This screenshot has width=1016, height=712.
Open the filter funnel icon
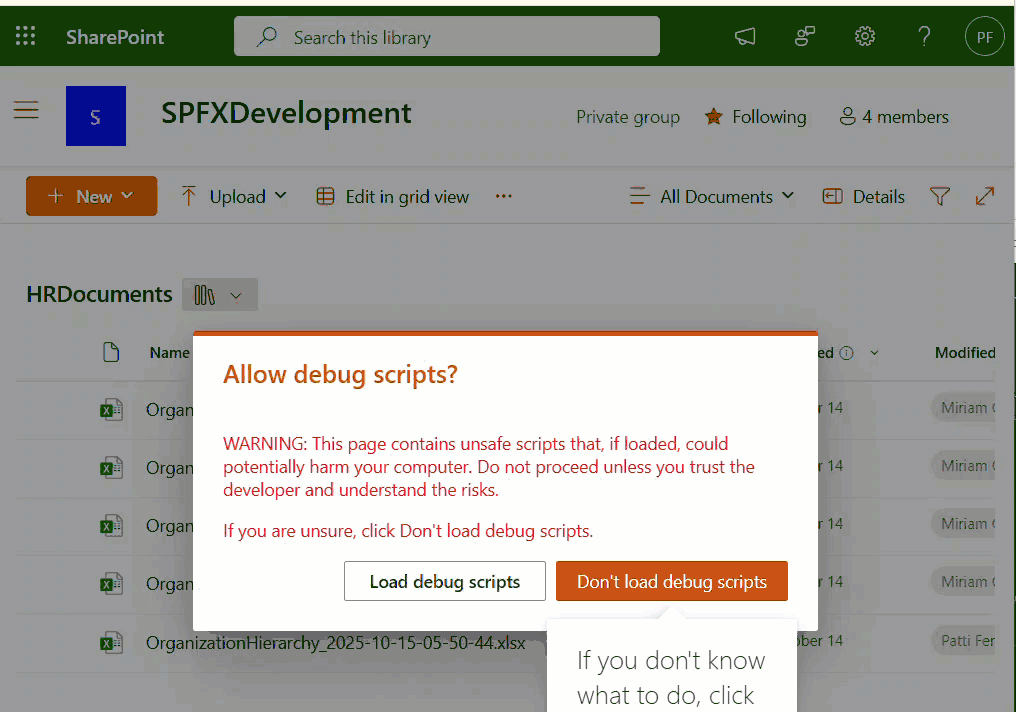940,196
